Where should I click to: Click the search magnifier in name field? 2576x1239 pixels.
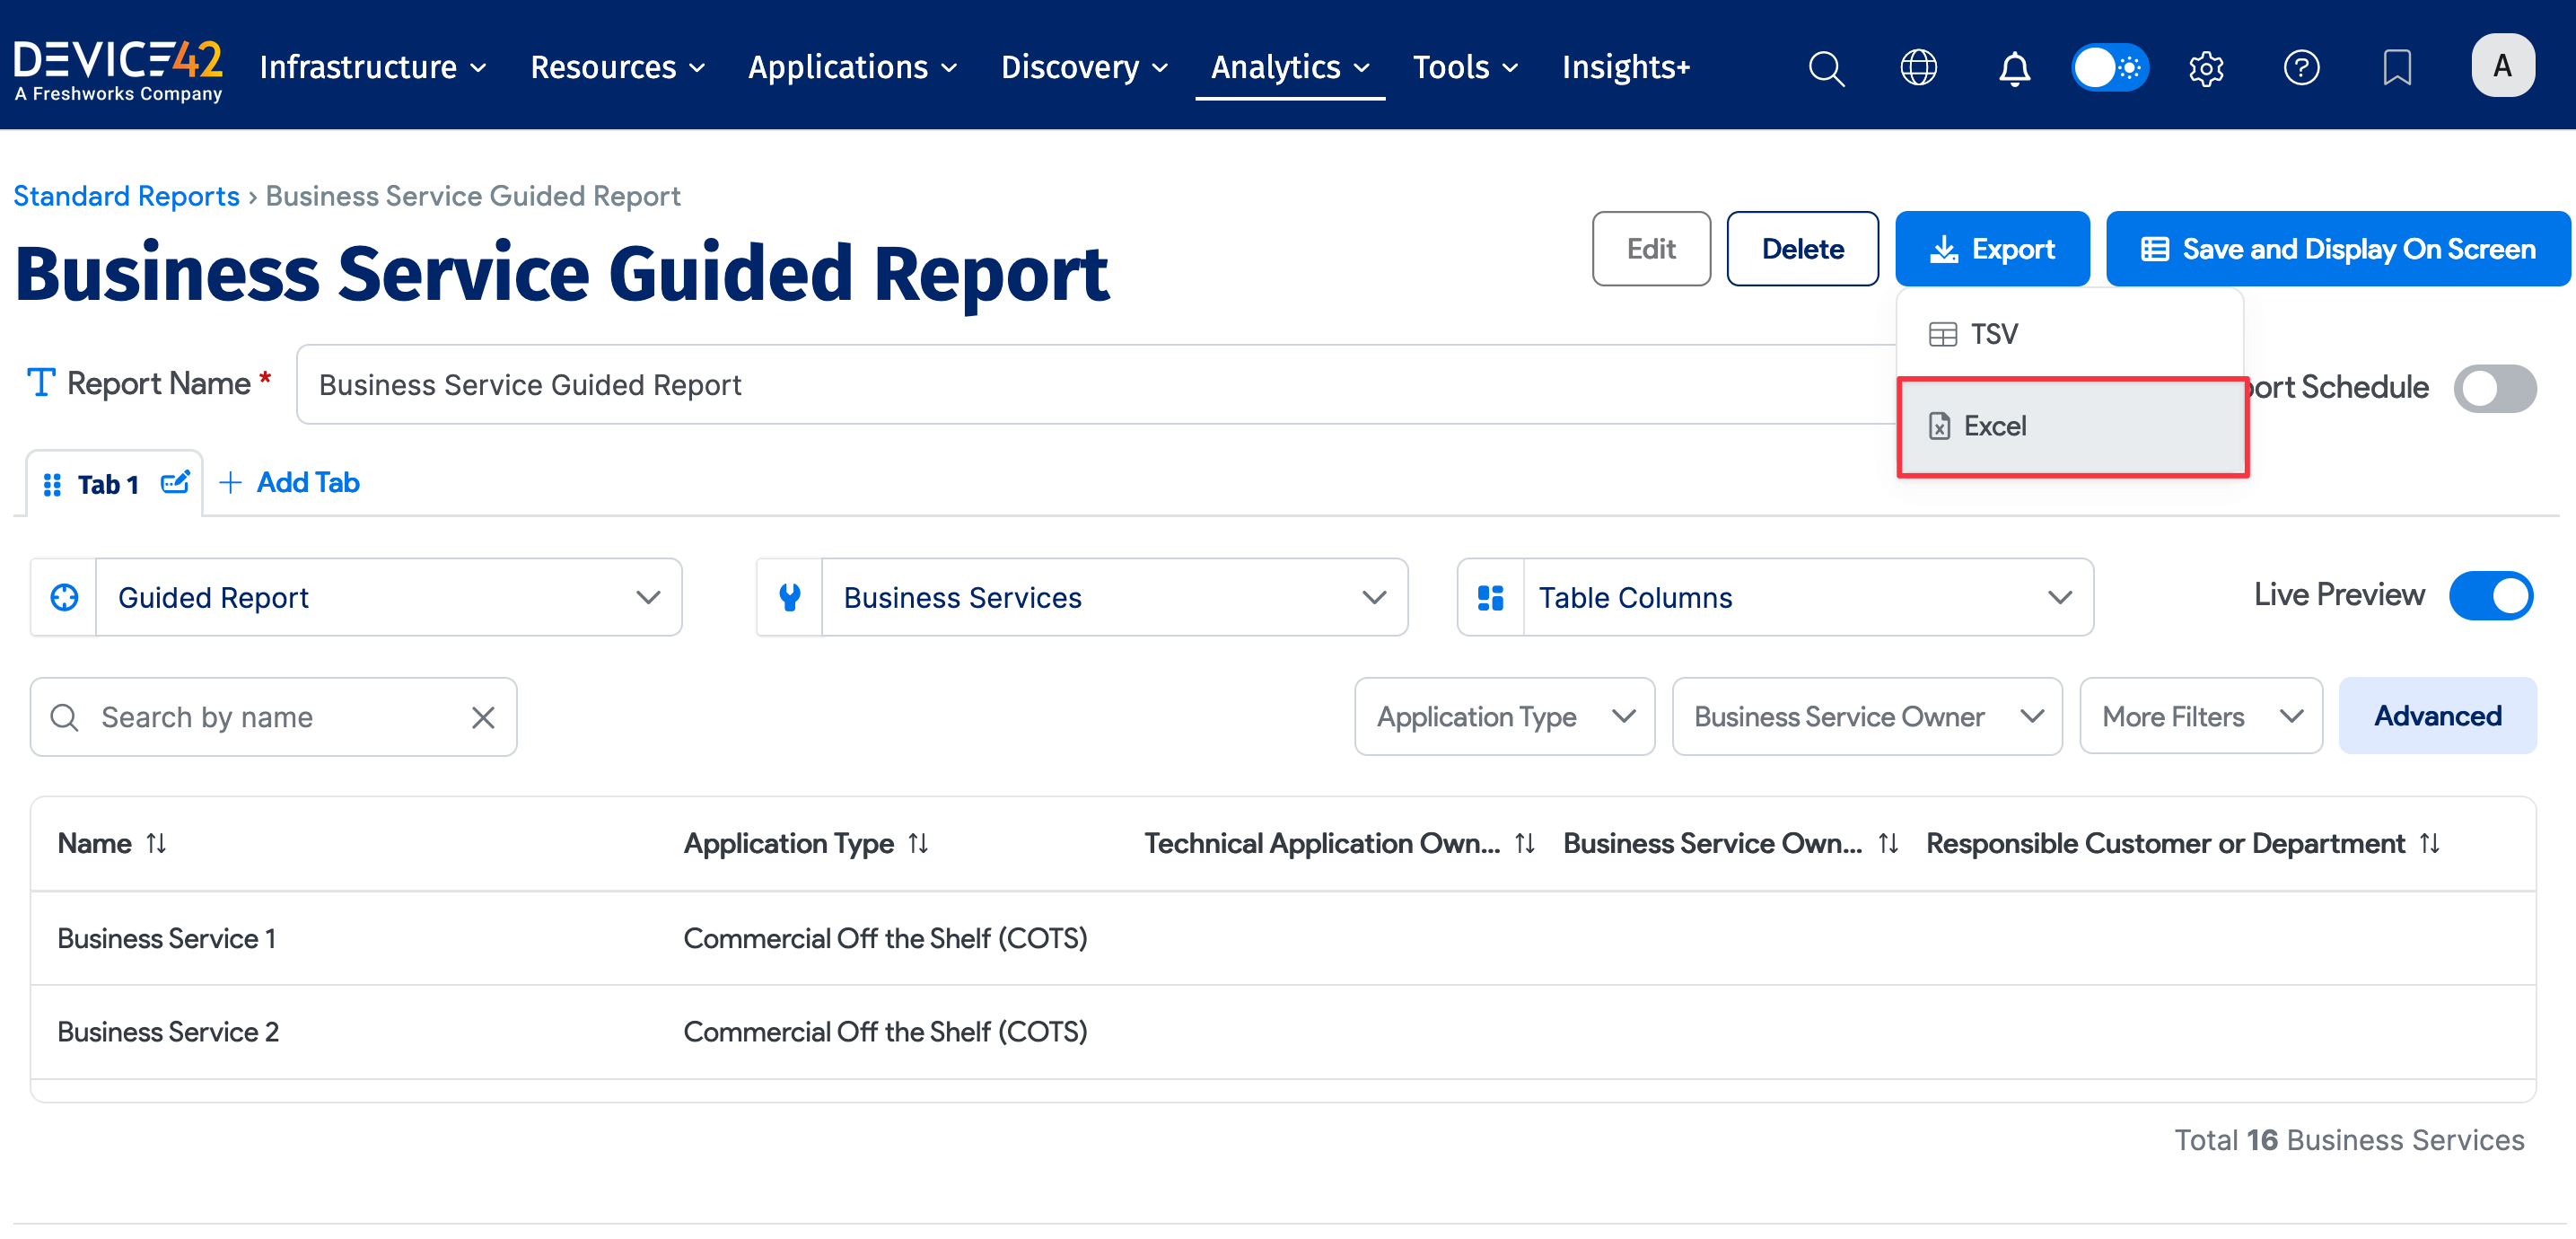(64, 717)
